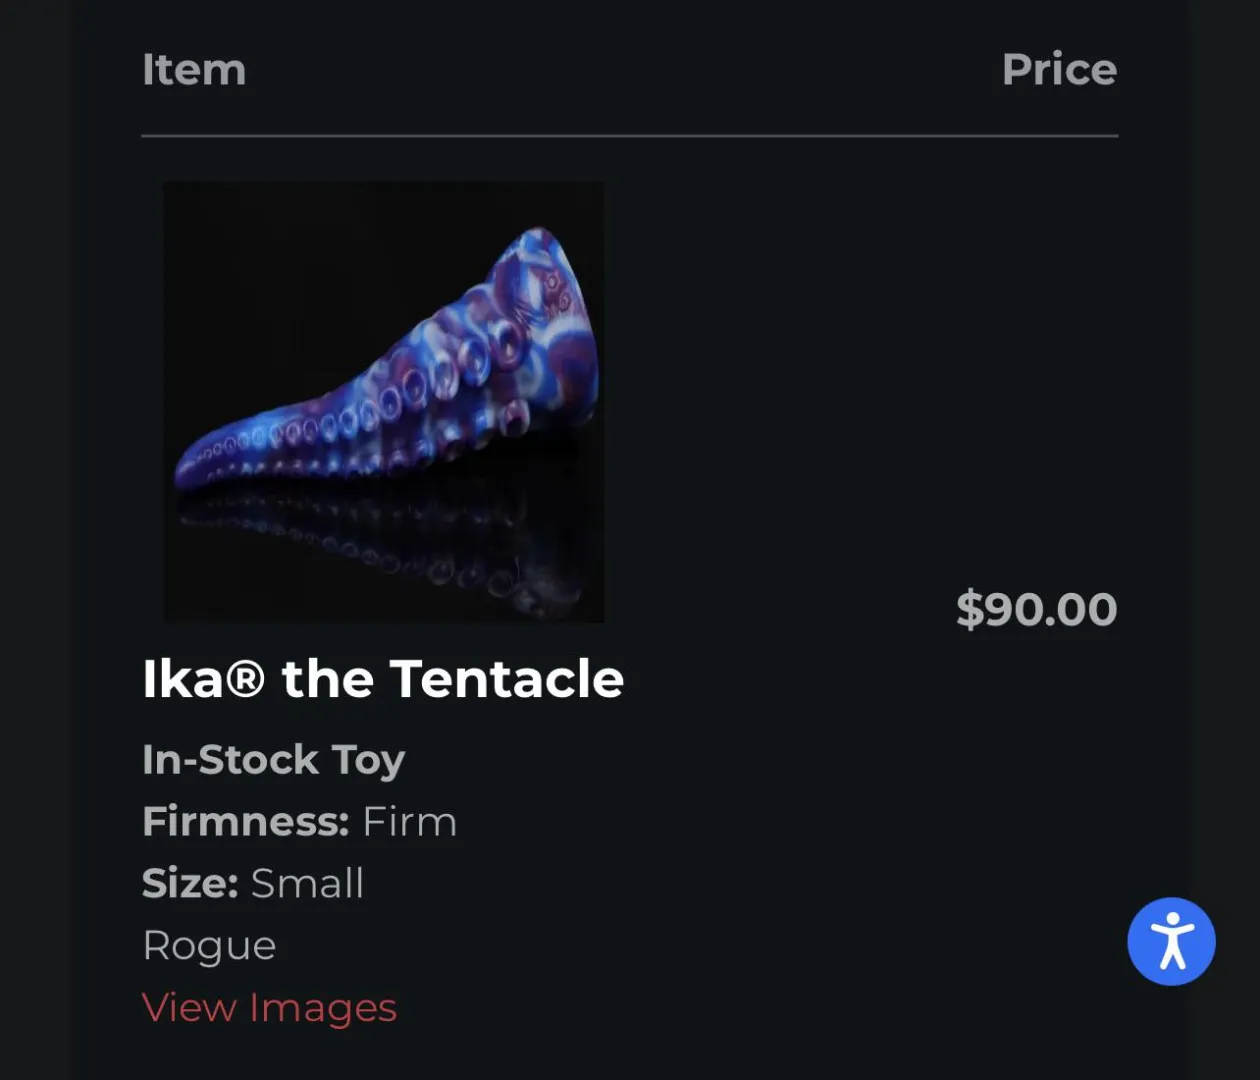Click the Ika the Tentacle product title
Screen dimensions: 1260x1080
pyautogui.click(x=383, y=679)
